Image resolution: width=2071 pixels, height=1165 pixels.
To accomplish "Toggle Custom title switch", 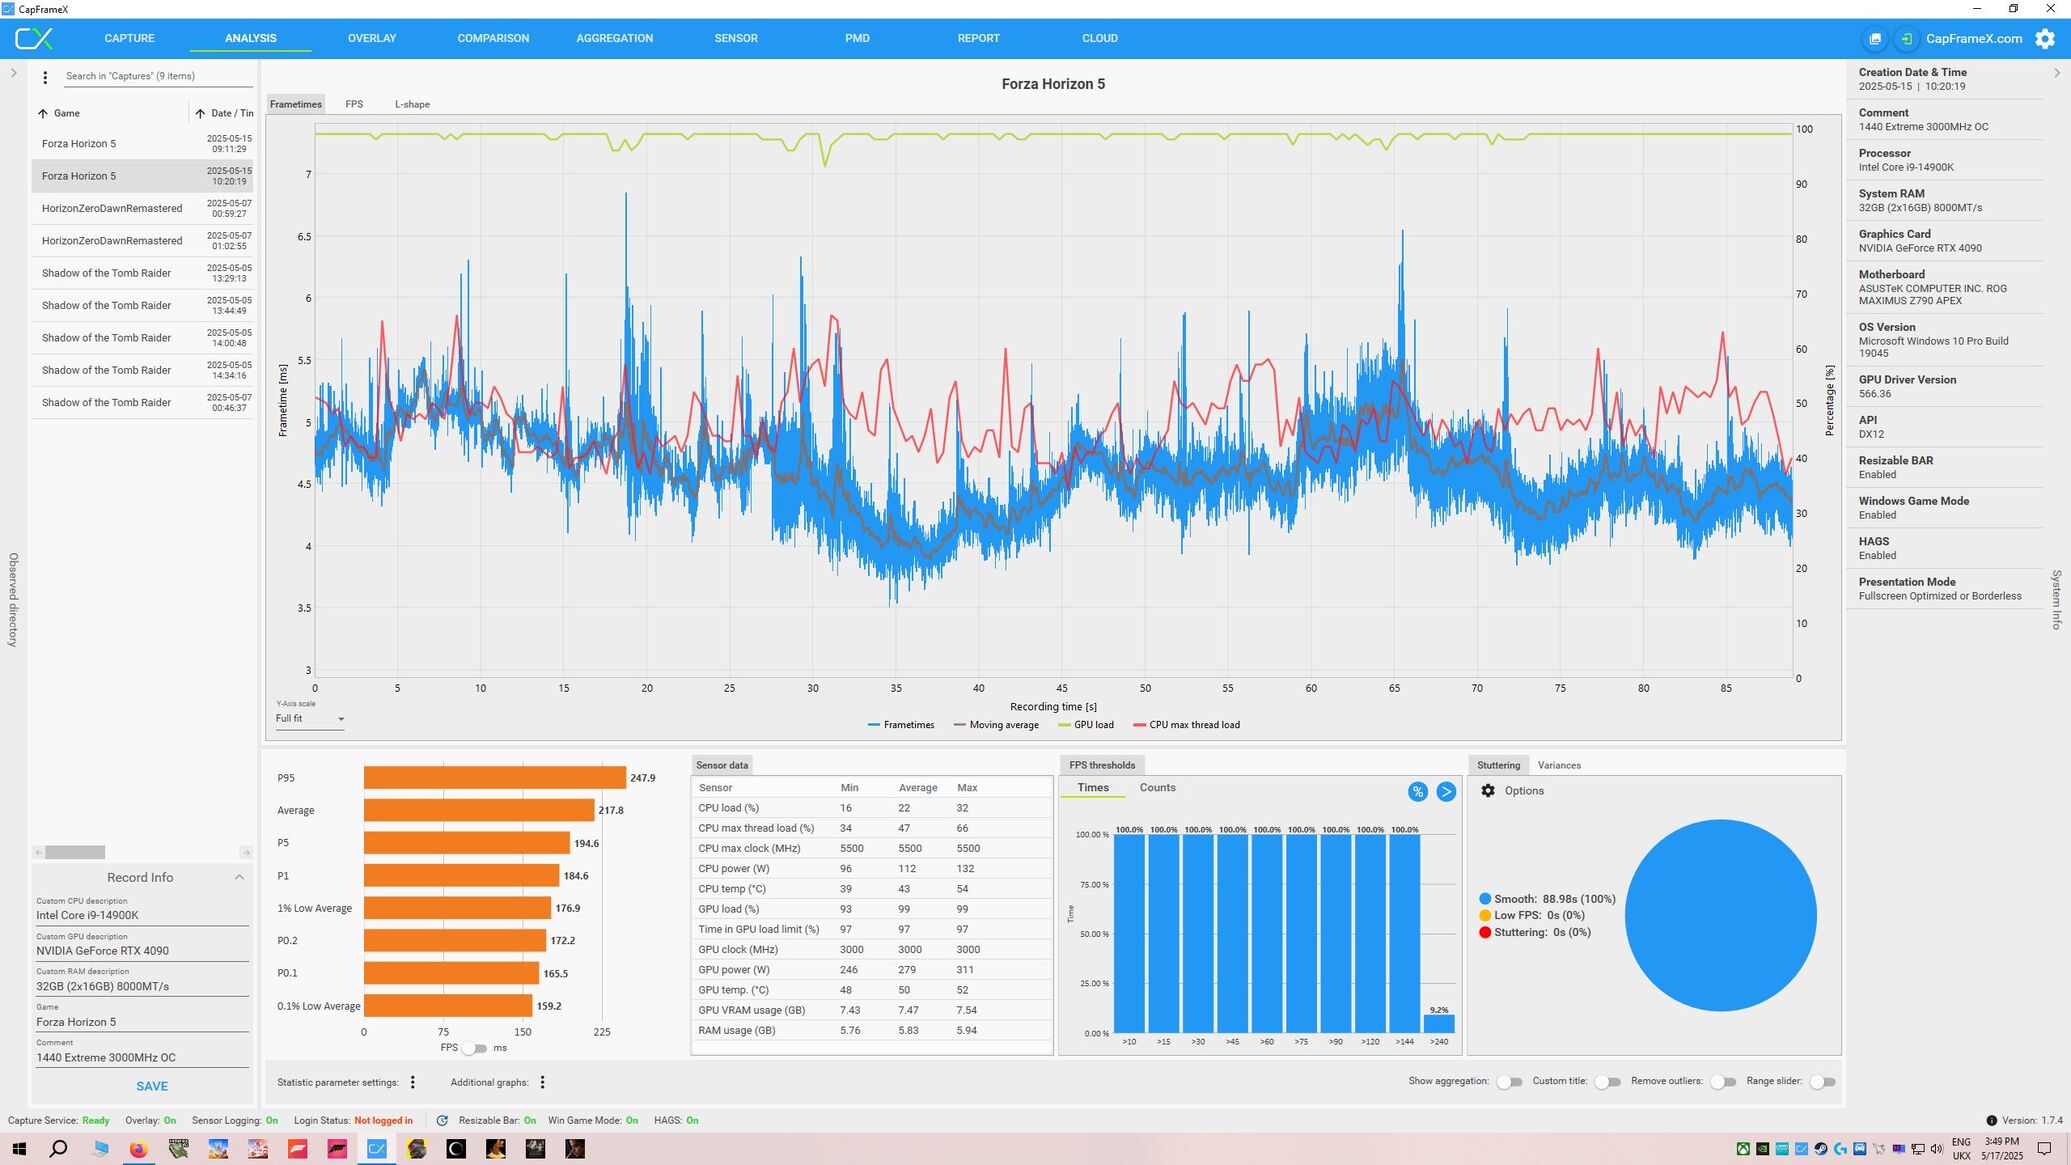I will pos(1607,1082).
